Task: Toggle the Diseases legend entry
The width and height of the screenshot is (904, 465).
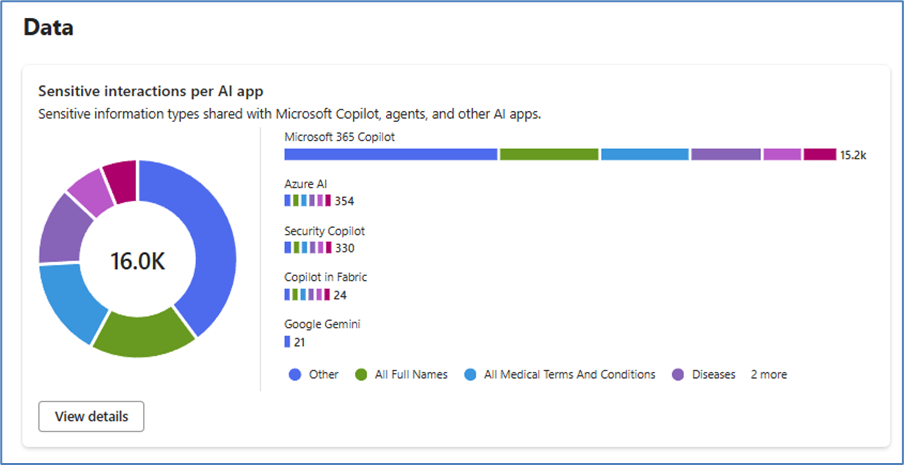Action: pyautogui.click(x=703, y=374)
